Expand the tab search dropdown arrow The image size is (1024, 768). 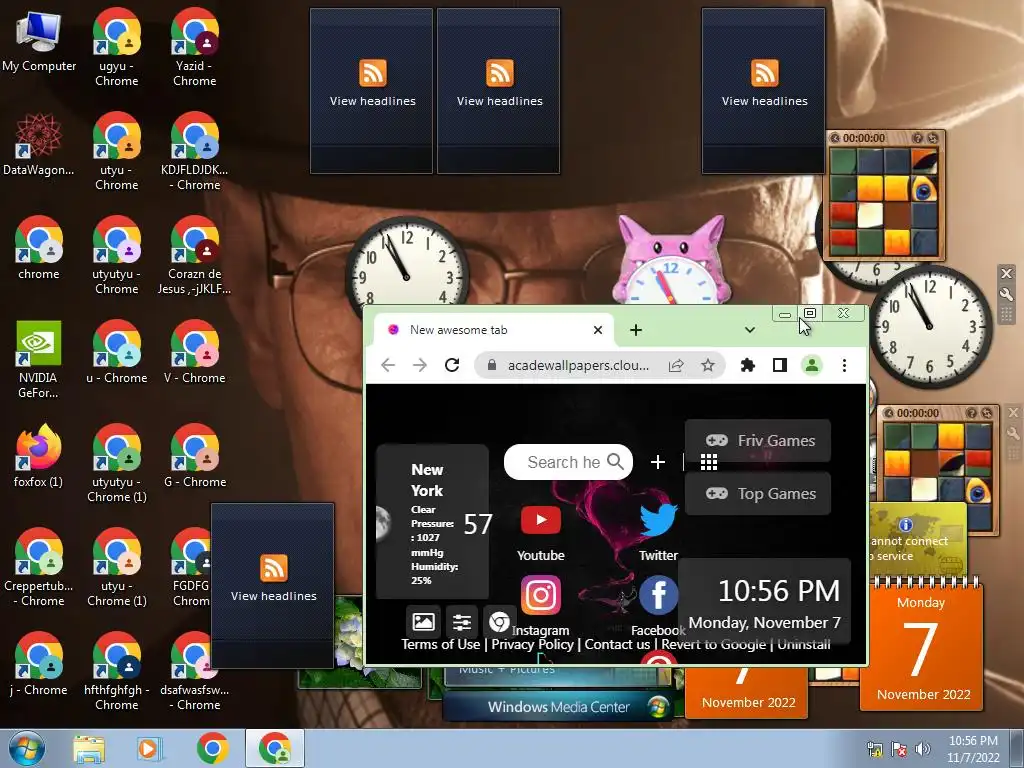tap(750, 330)
